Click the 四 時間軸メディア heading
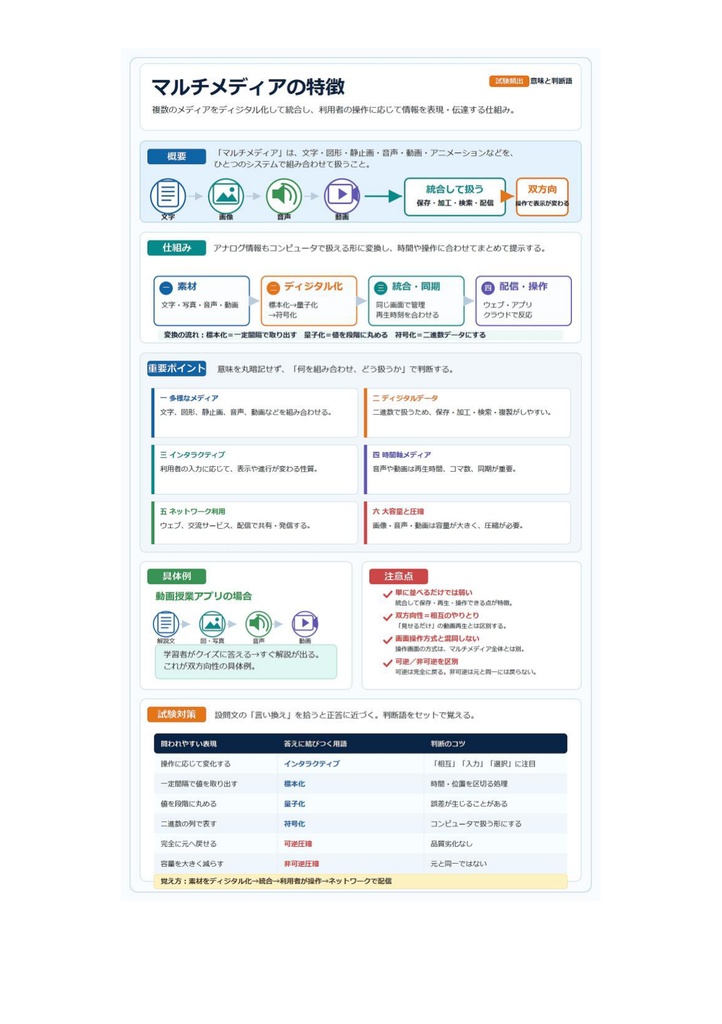The height and width of the screenshot is (1024, 722). pyautogui.click(x=401, y=455)
